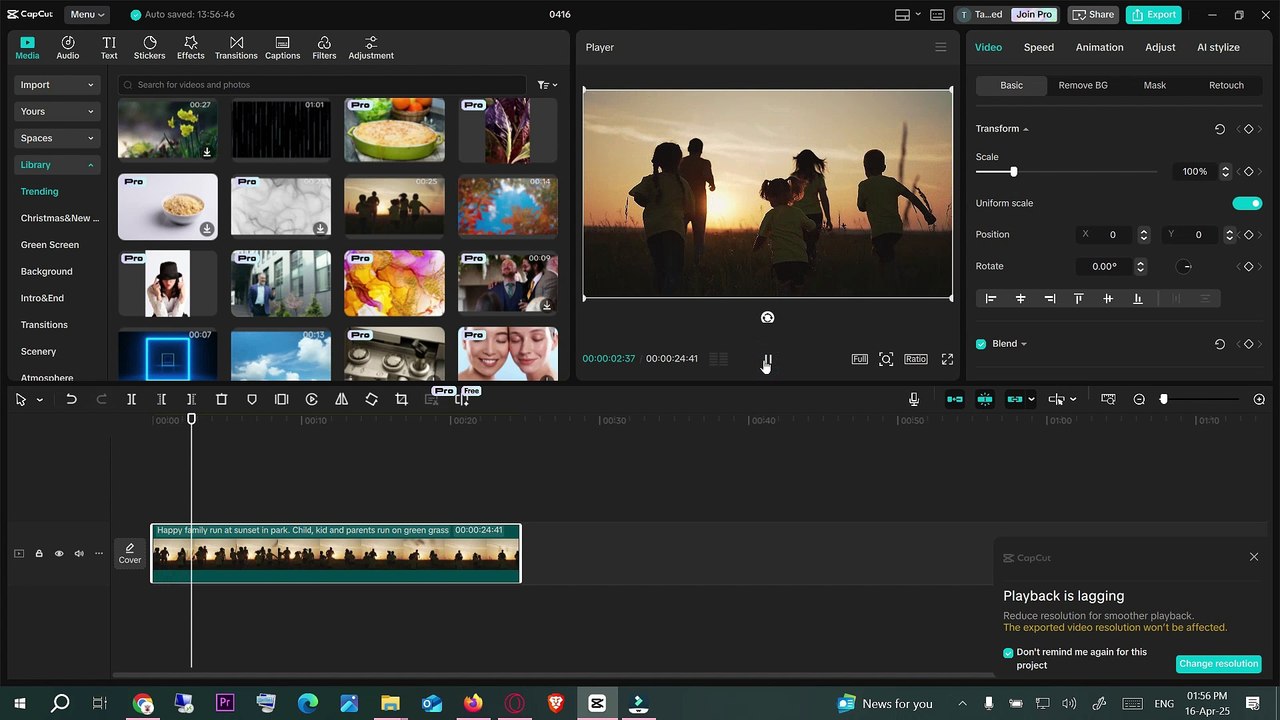Select the Remove BG tab

point(1083,85)
